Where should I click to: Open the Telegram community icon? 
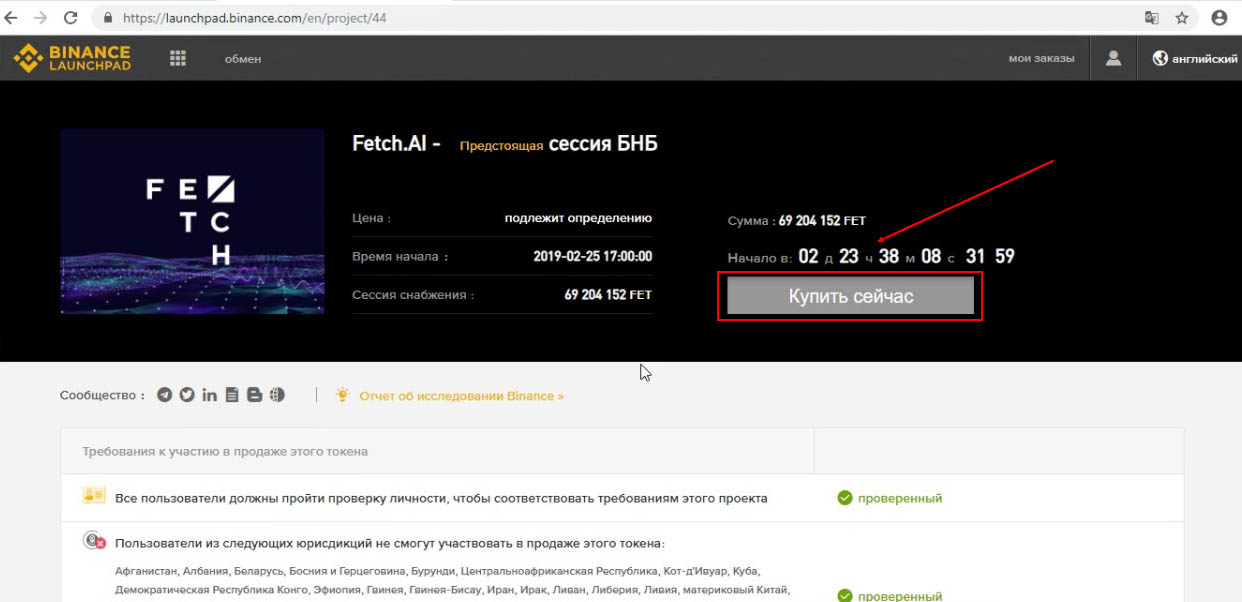(165, 395)
